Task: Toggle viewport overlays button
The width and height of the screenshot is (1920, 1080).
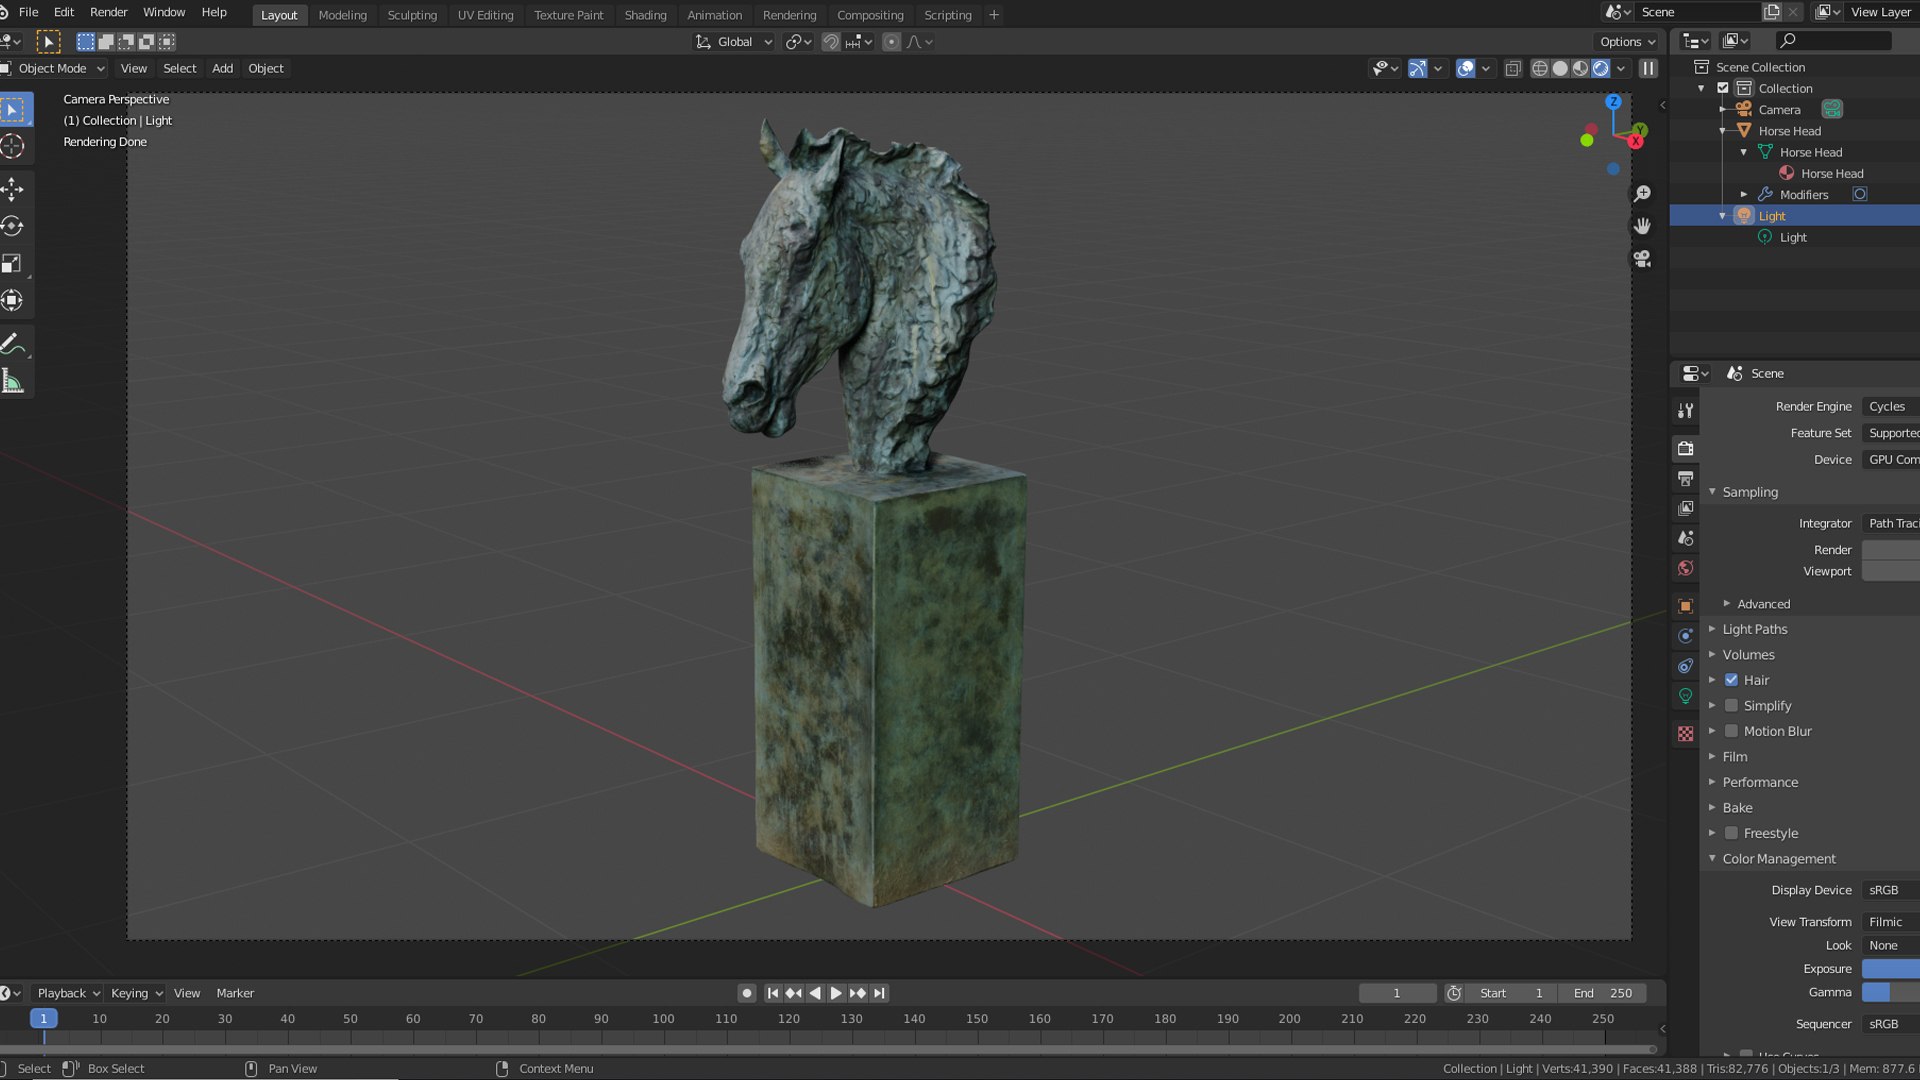Action: point(1466,68)
